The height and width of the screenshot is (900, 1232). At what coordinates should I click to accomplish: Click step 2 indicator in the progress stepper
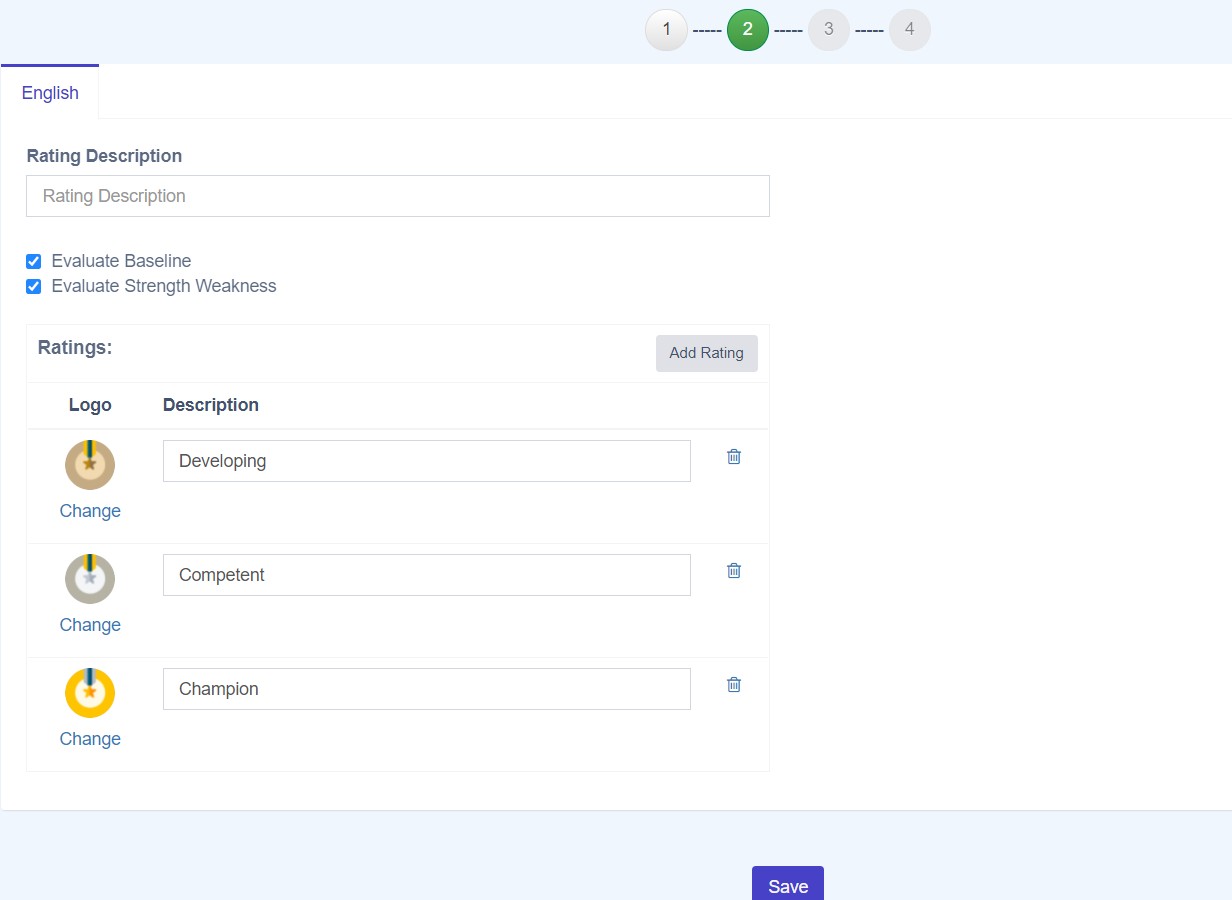pos(747,29)
